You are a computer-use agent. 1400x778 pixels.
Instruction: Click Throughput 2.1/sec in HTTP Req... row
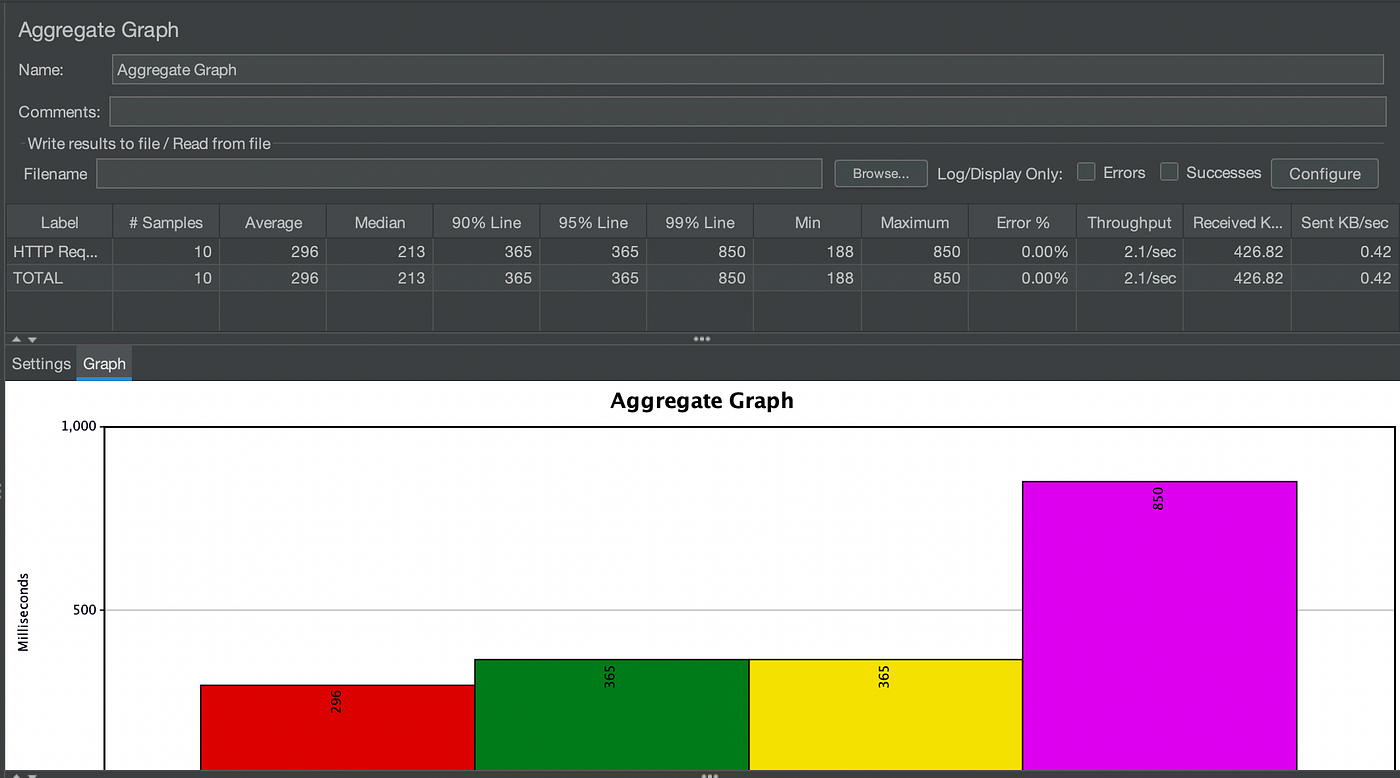(1129, 252)
